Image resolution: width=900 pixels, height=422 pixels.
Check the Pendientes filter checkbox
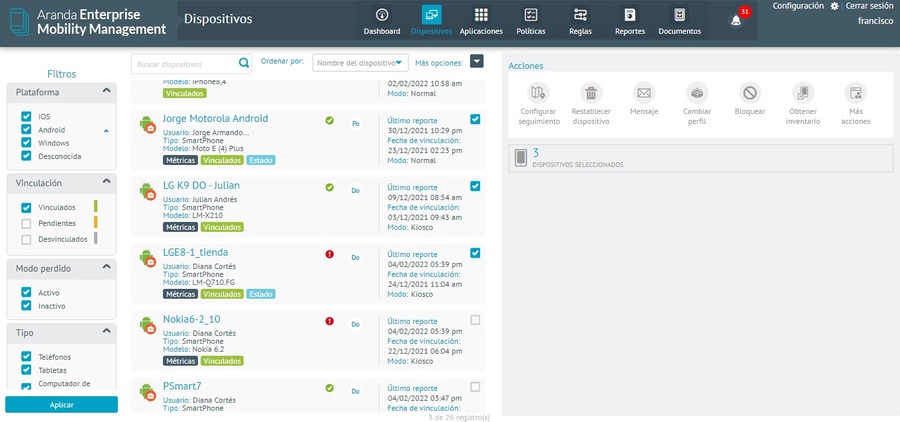click(x=26, y=224)
